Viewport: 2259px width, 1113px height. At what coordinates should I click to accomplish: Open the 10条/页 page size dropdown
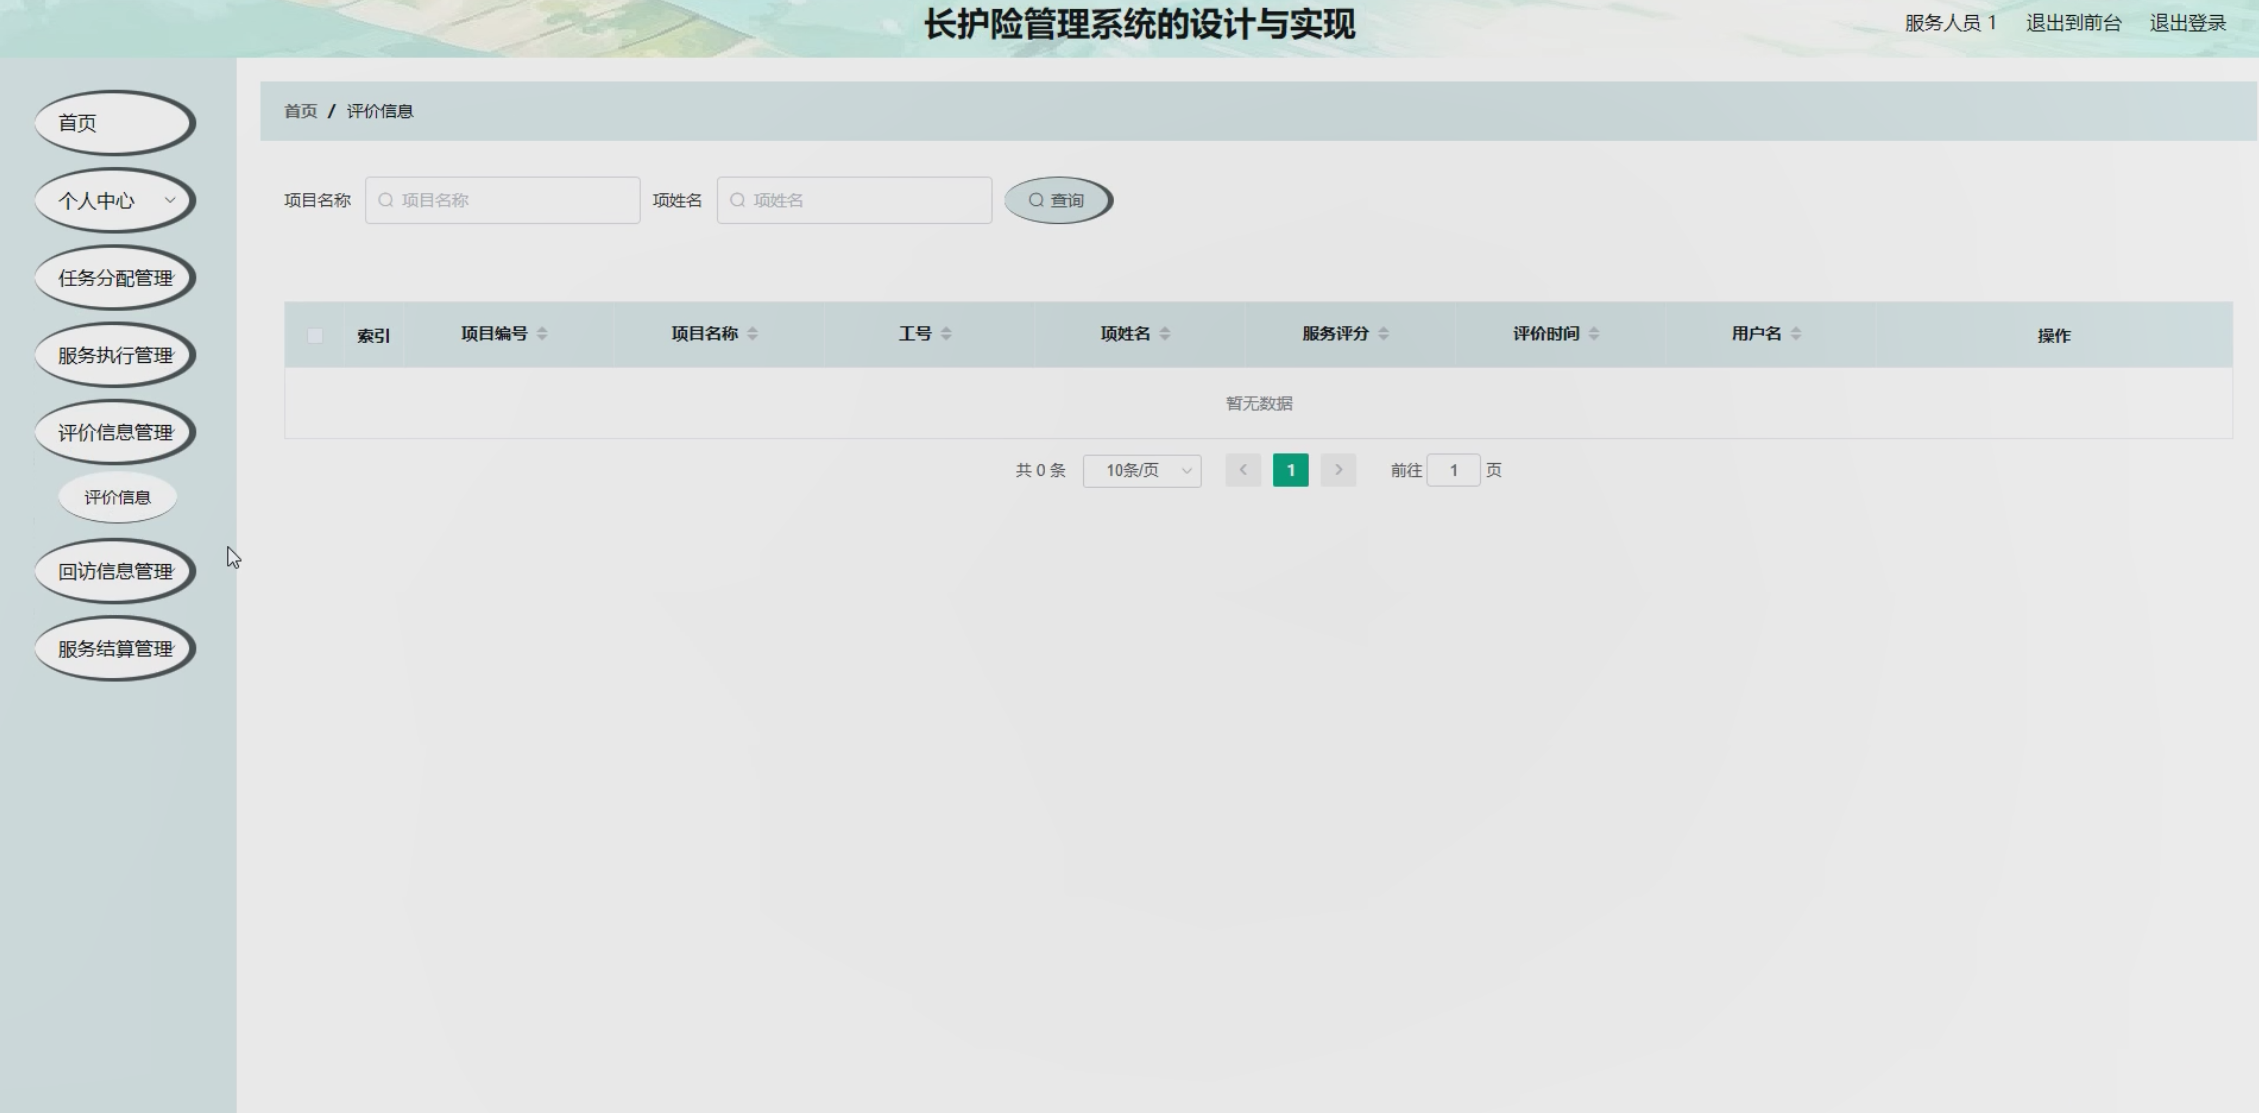1142,470
